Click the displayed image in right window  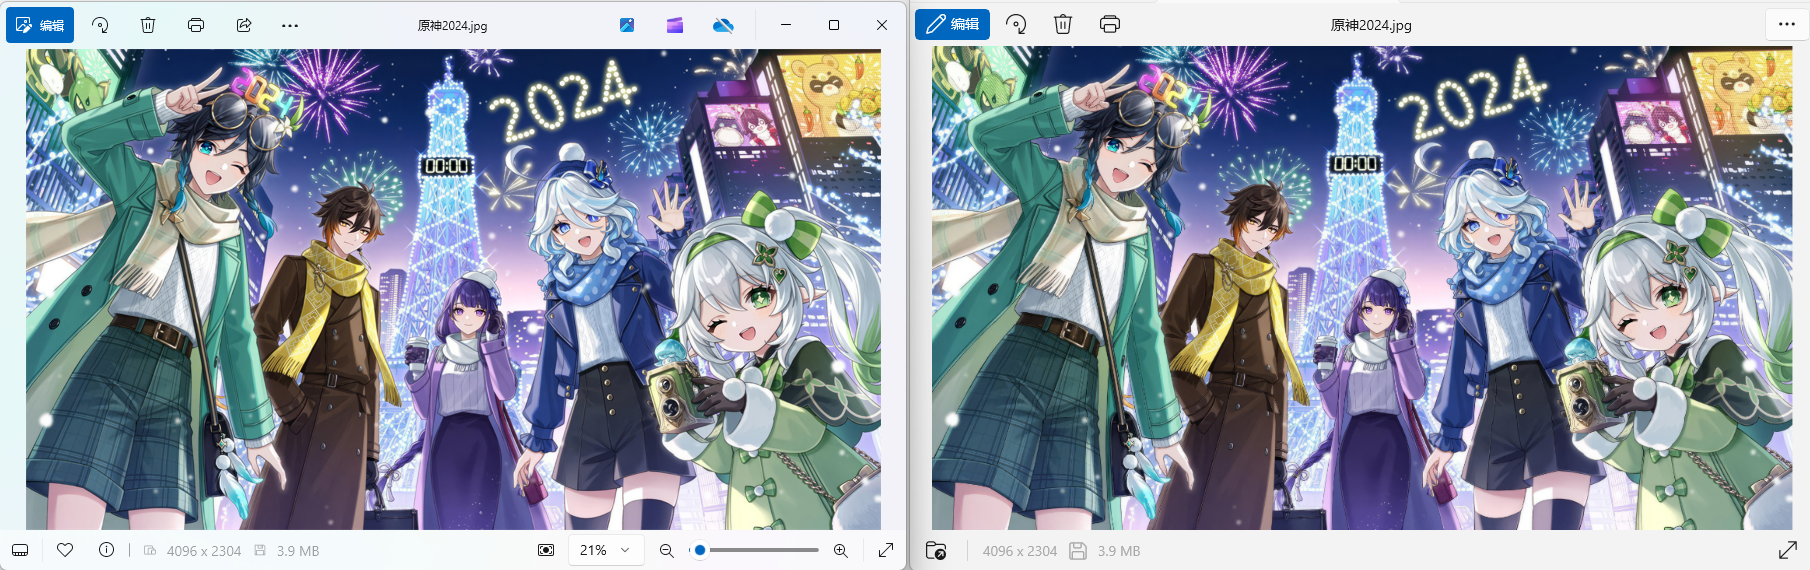(x=1362, y=288)
